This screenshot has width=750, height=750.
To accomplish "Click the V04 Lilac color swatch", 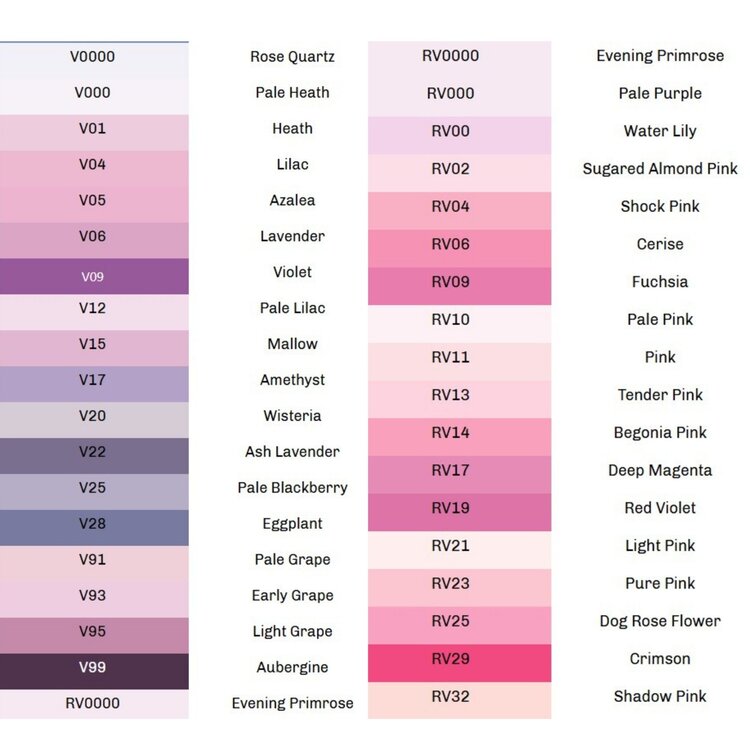I will (x=93, y=167).
